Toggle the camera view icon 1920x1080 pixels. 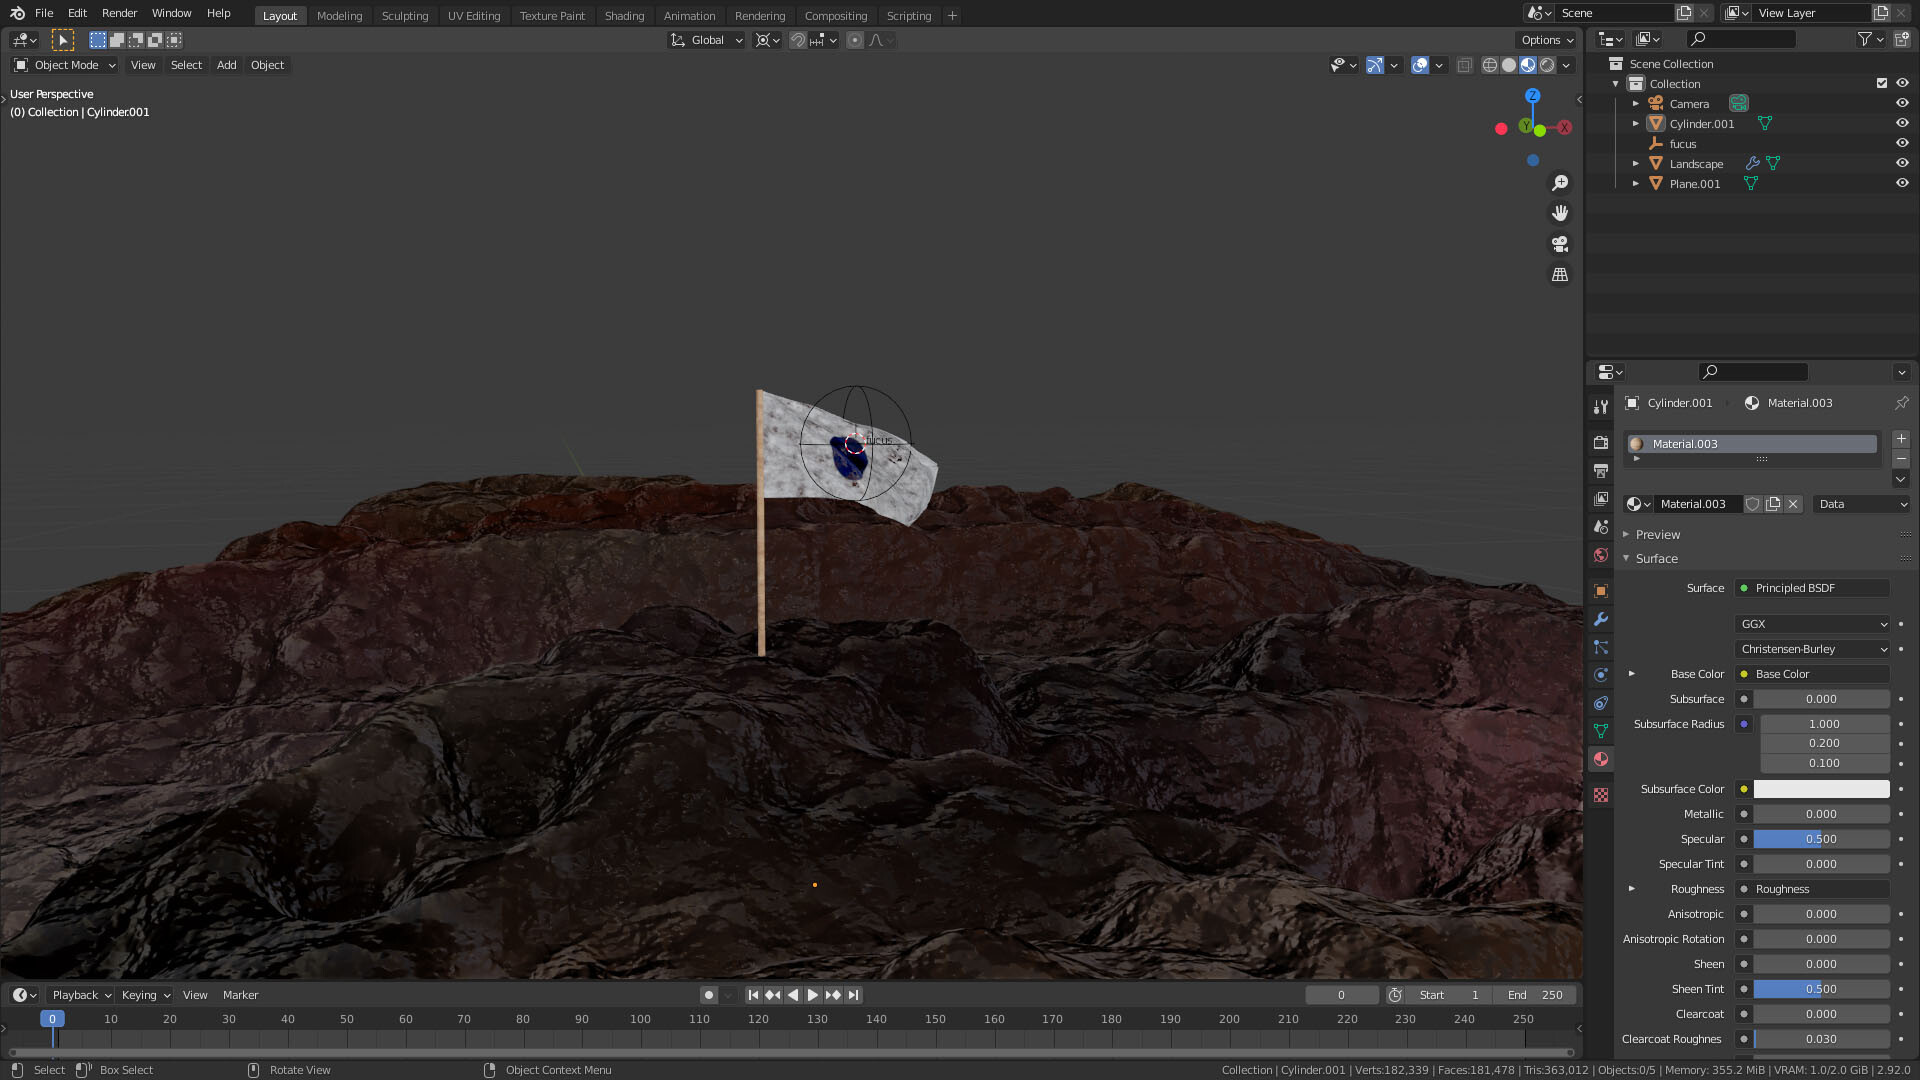pyautogui.click(x=1560, y=244)
